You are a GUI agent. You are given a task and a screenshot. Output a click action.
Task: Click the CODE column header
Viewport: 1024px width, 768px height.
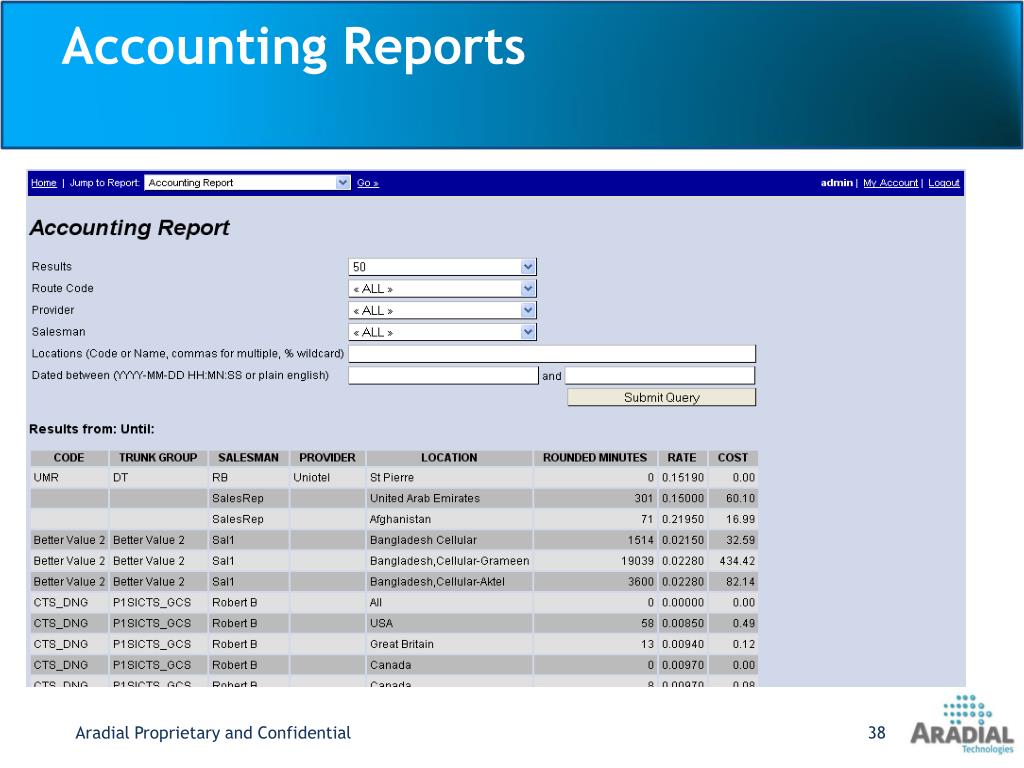[x=69, y=458]
